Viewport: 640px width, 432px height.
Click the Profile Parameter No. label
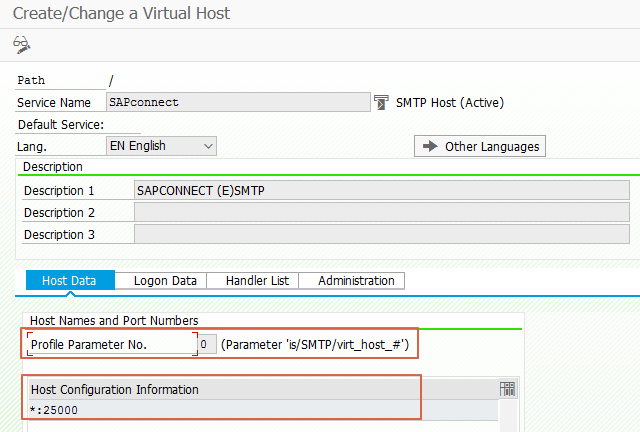point(89,345)
